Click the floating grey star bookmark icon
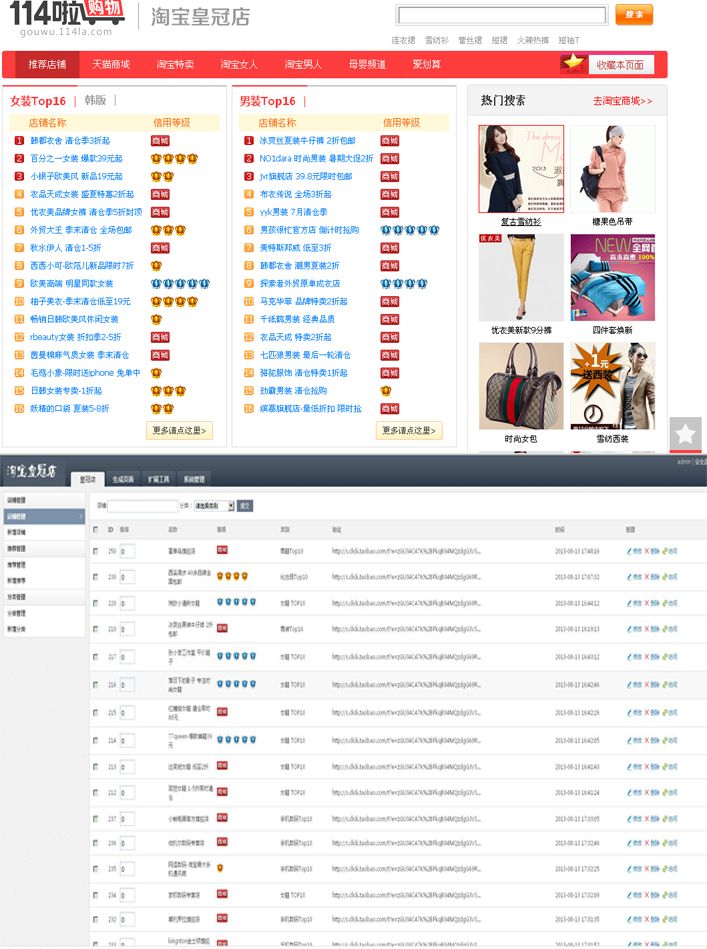 coord(685,434)
